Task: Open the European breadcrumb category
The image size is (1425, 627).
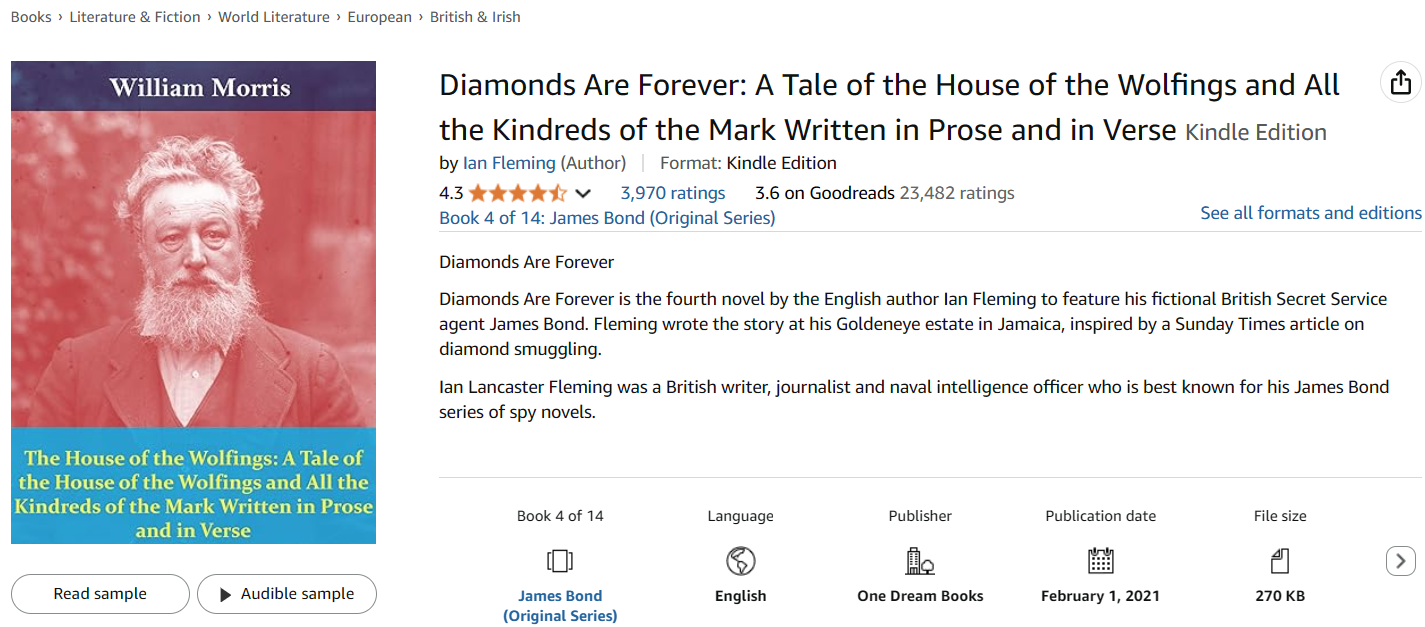Action: (380, 17)
